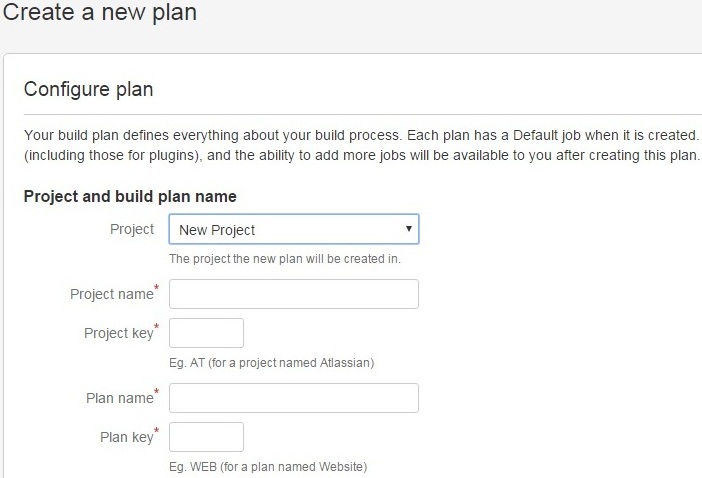Image resolution: width=702 pixels, height=478 pixels.
Task: Click the red asterisk beside Project name
Action: [x=156, y=287]
